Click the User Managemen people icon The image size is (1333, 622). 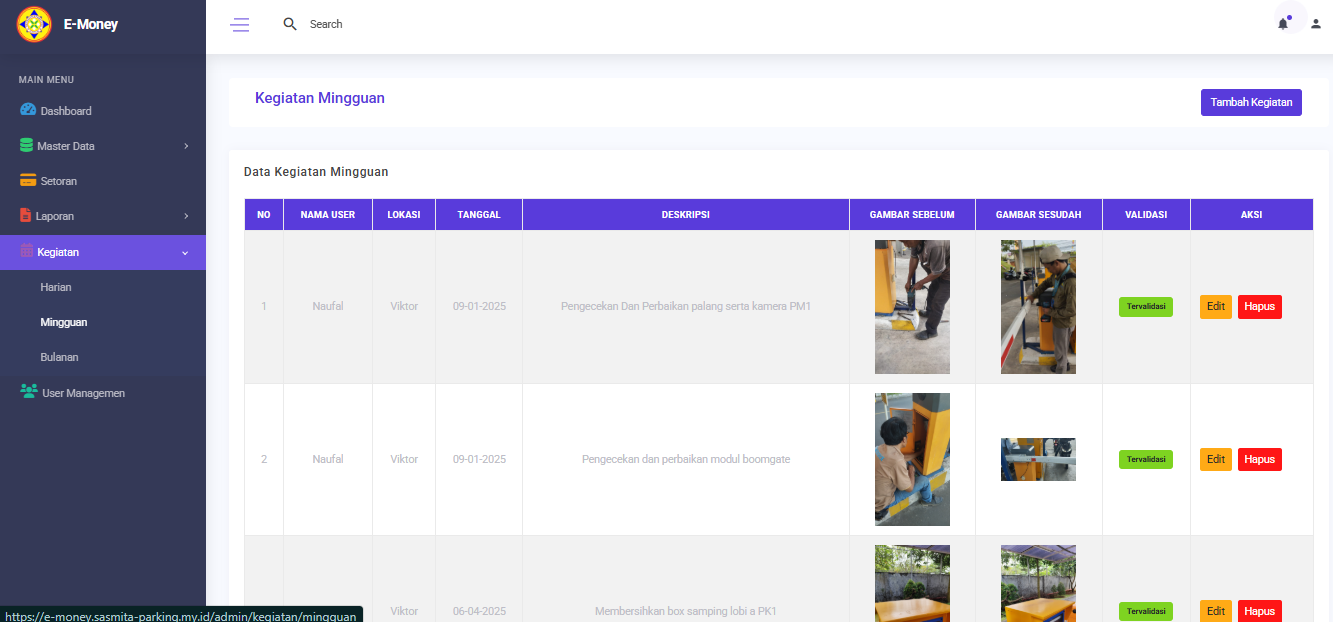click(29, 392)
